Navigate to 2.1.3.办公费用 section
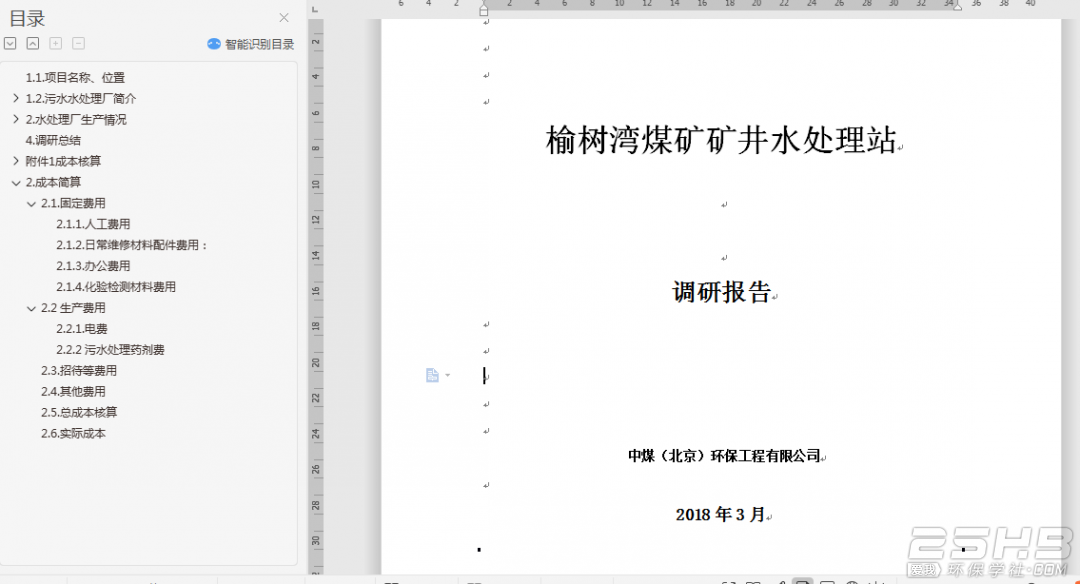The image size is (1080, 584). pyautogui.click(x=93, y=266)
